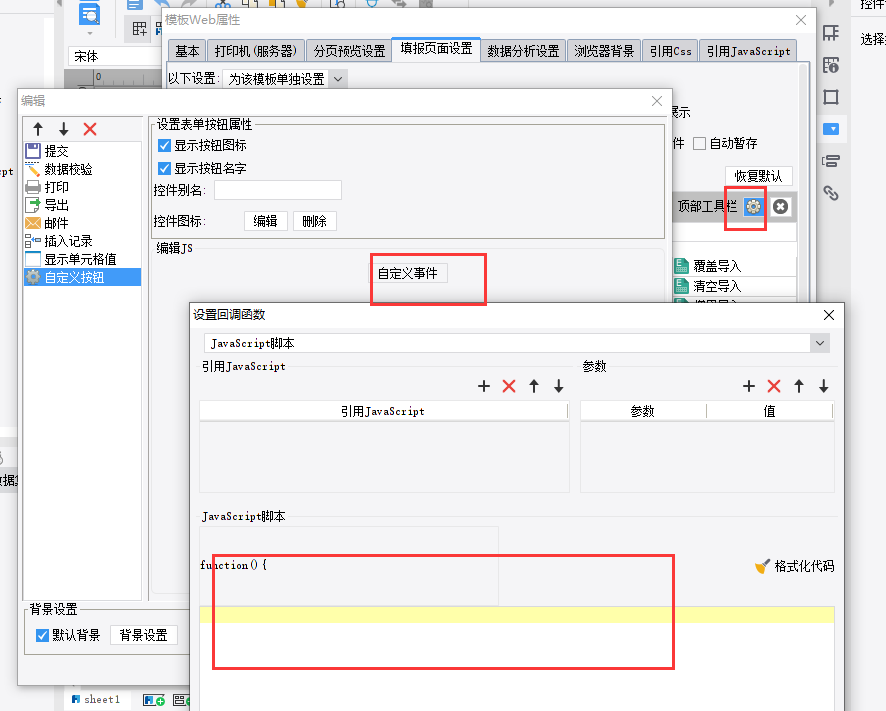Click the 引用JavaScript table column header

pos(383,411)
